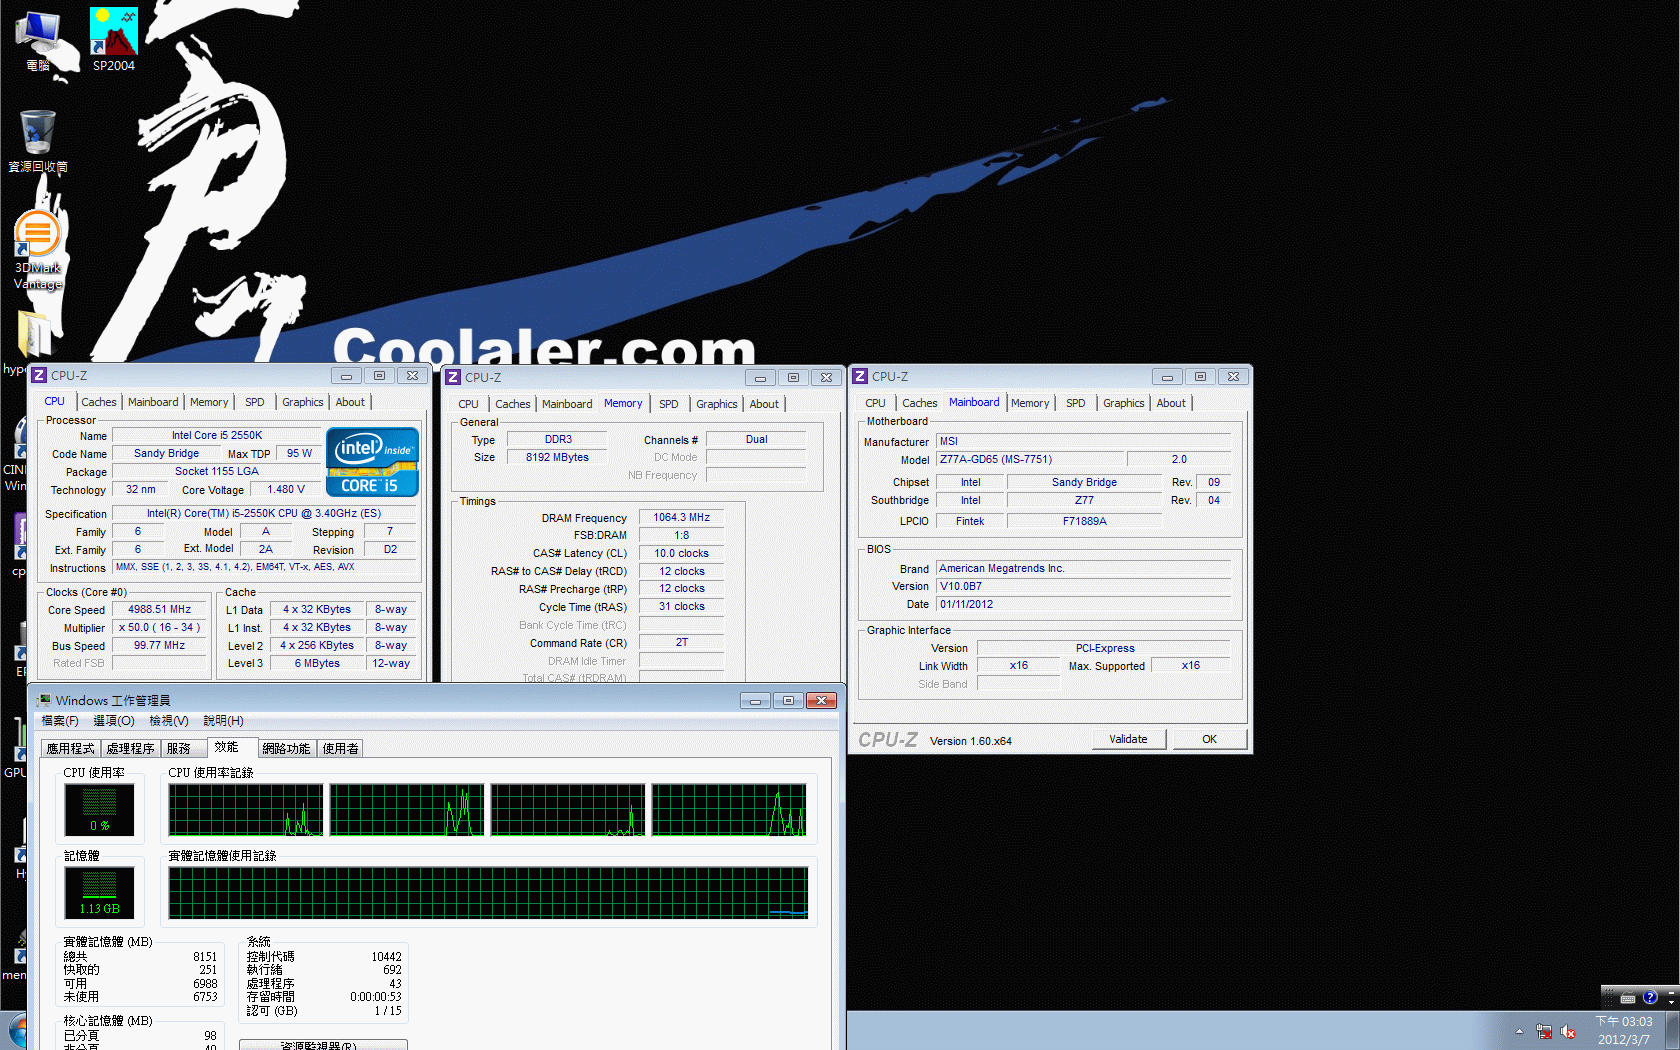The width and height of the screenshot is (1680, 1050).
Task: Click the Core Voltage value 1.480 V
Action: [285, 489]
